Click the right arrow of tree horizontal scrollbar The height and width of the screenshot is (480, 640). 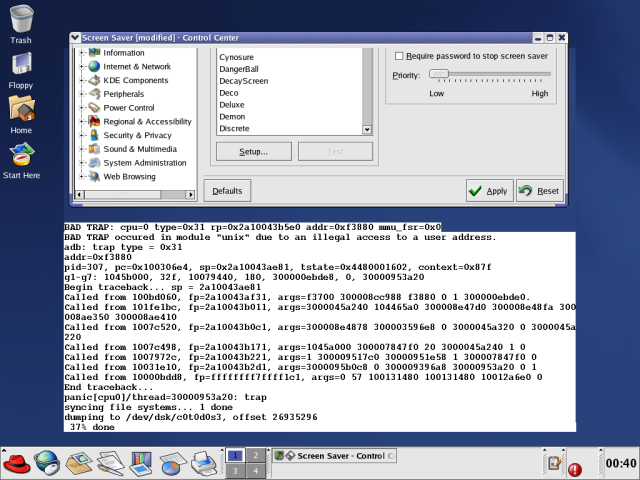pos(190,195)
